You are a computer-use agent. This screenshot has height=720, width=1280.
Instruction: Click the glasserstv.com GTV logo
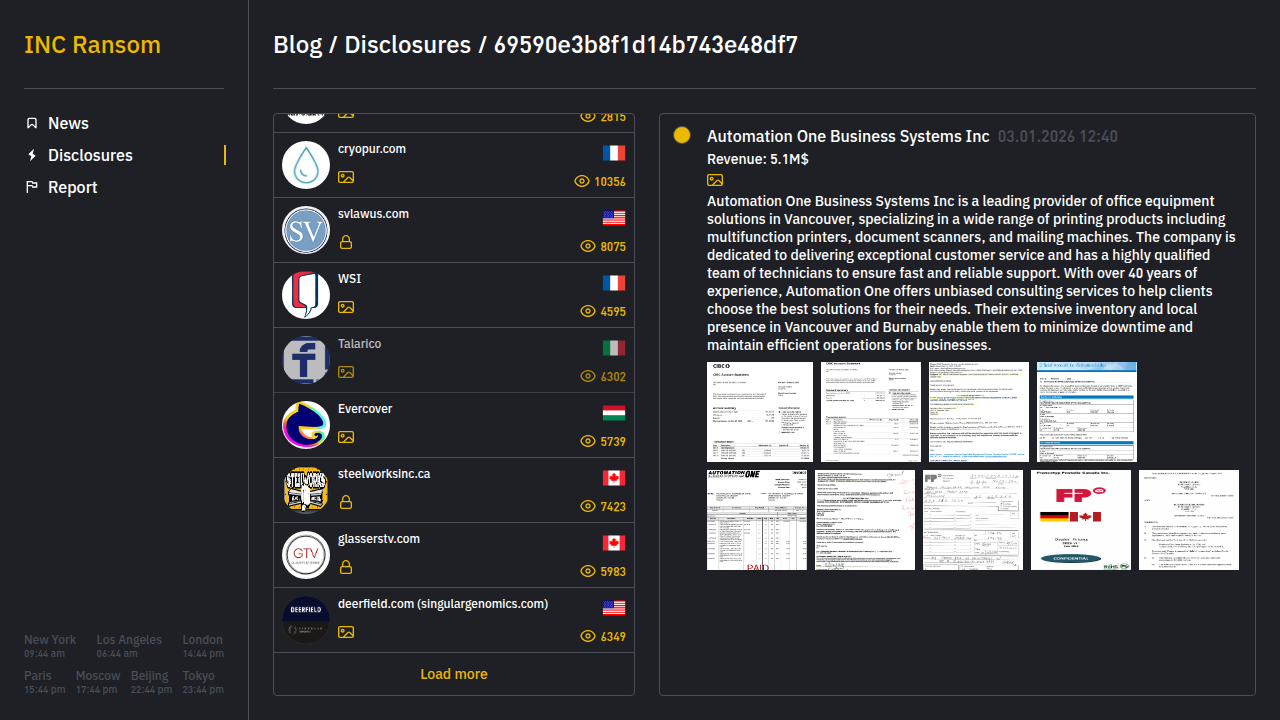pyautogui.click(x=306, y=555)
